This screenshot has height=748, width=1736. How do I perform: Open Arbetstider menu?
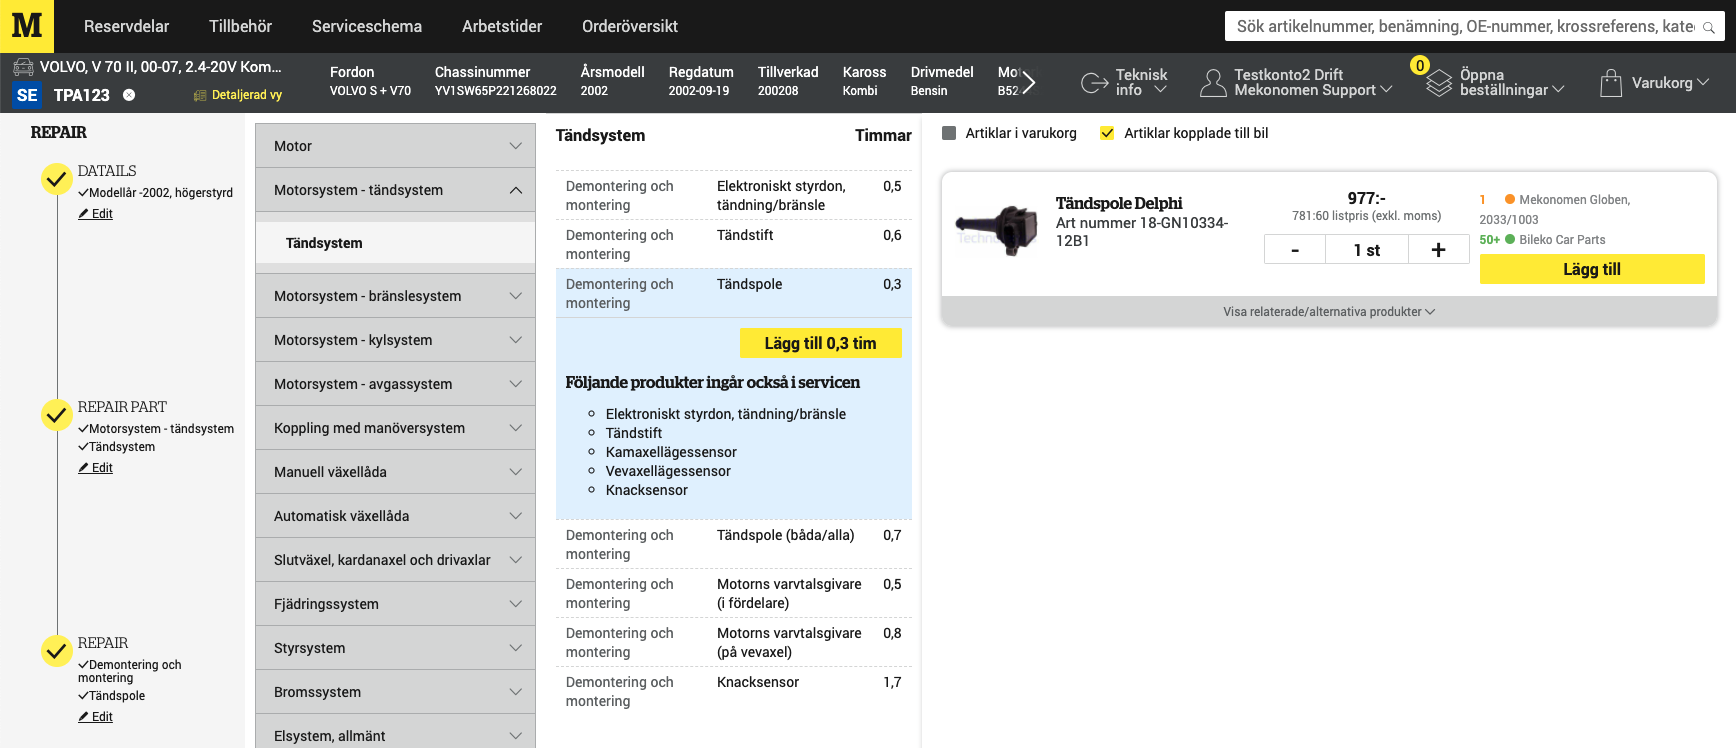502,26
